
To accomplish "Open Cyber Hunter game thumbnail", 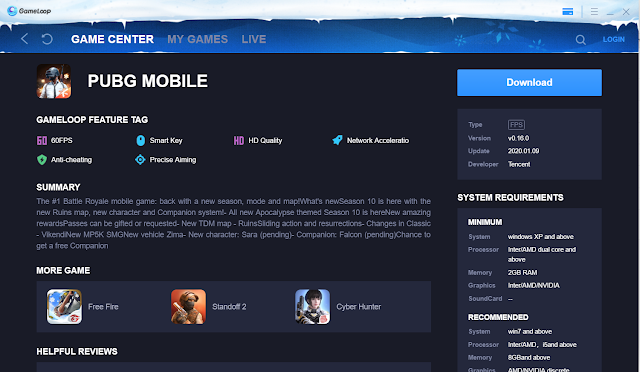I will click(312, 307).
